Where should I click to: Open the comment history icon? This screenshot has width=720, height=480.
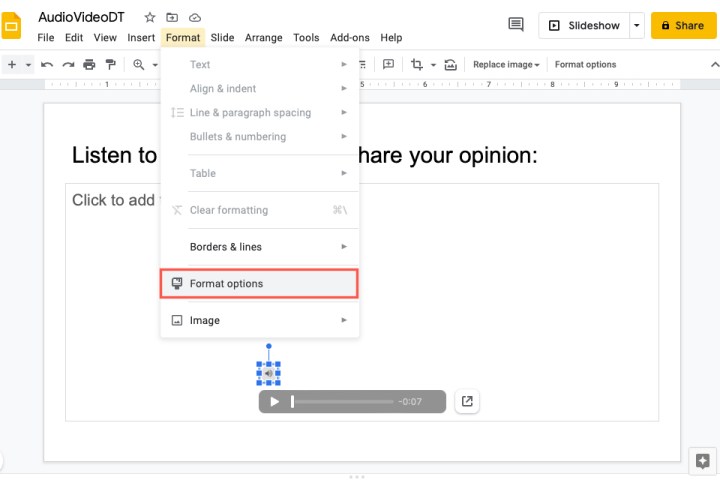(516, 25)
